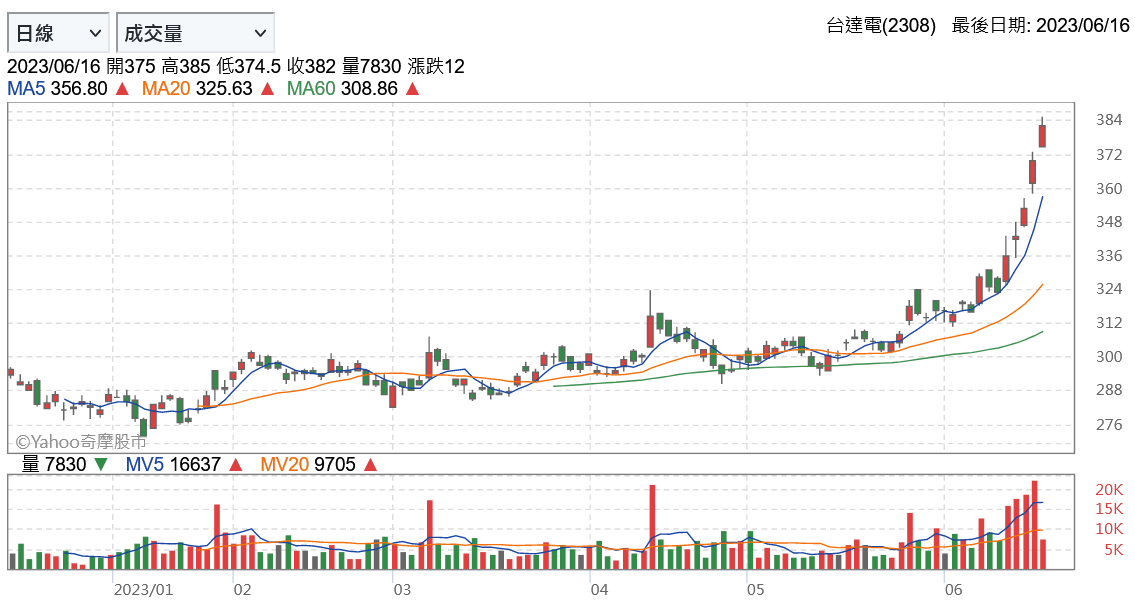The height and width of the screenshot is (611, 1135).
Task: Click the 量 7830 volume label
Action: 54,465
